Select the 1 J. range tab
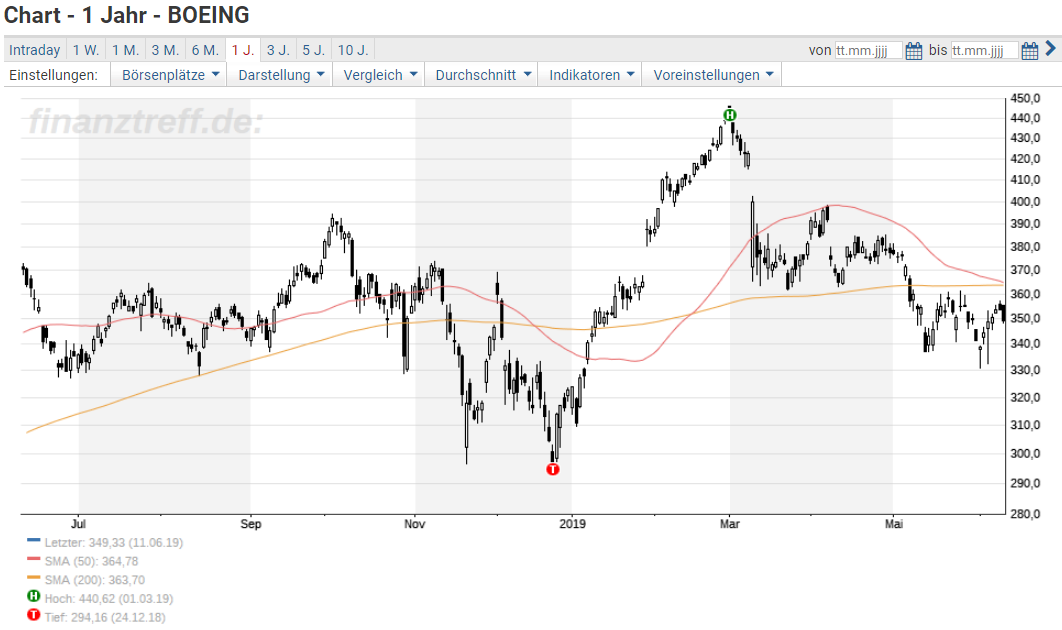Screen dimensions: 1062x630 (x=242, y=50)
